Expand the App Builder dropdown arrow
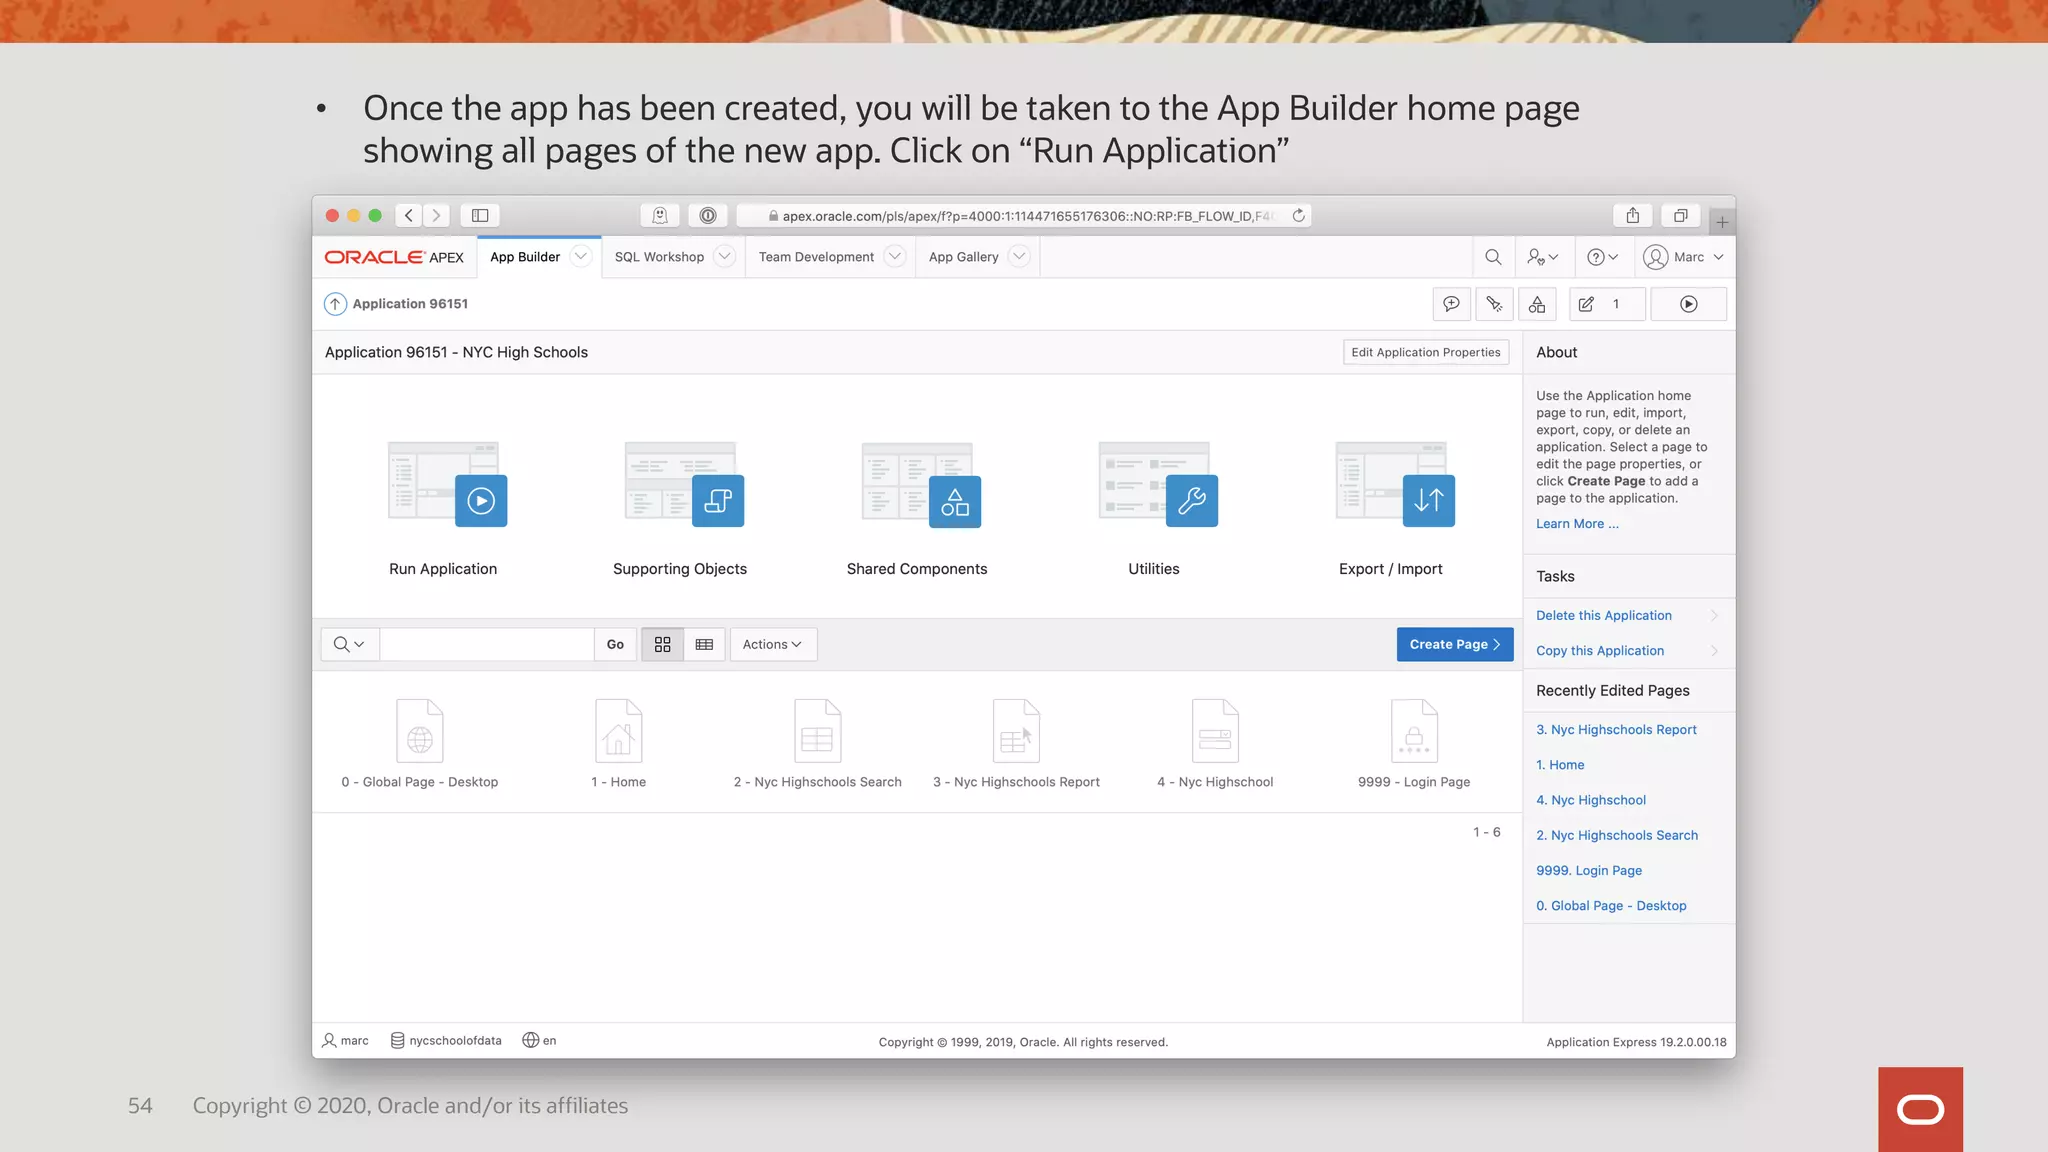2048x1152 pixels. point(580,257)
